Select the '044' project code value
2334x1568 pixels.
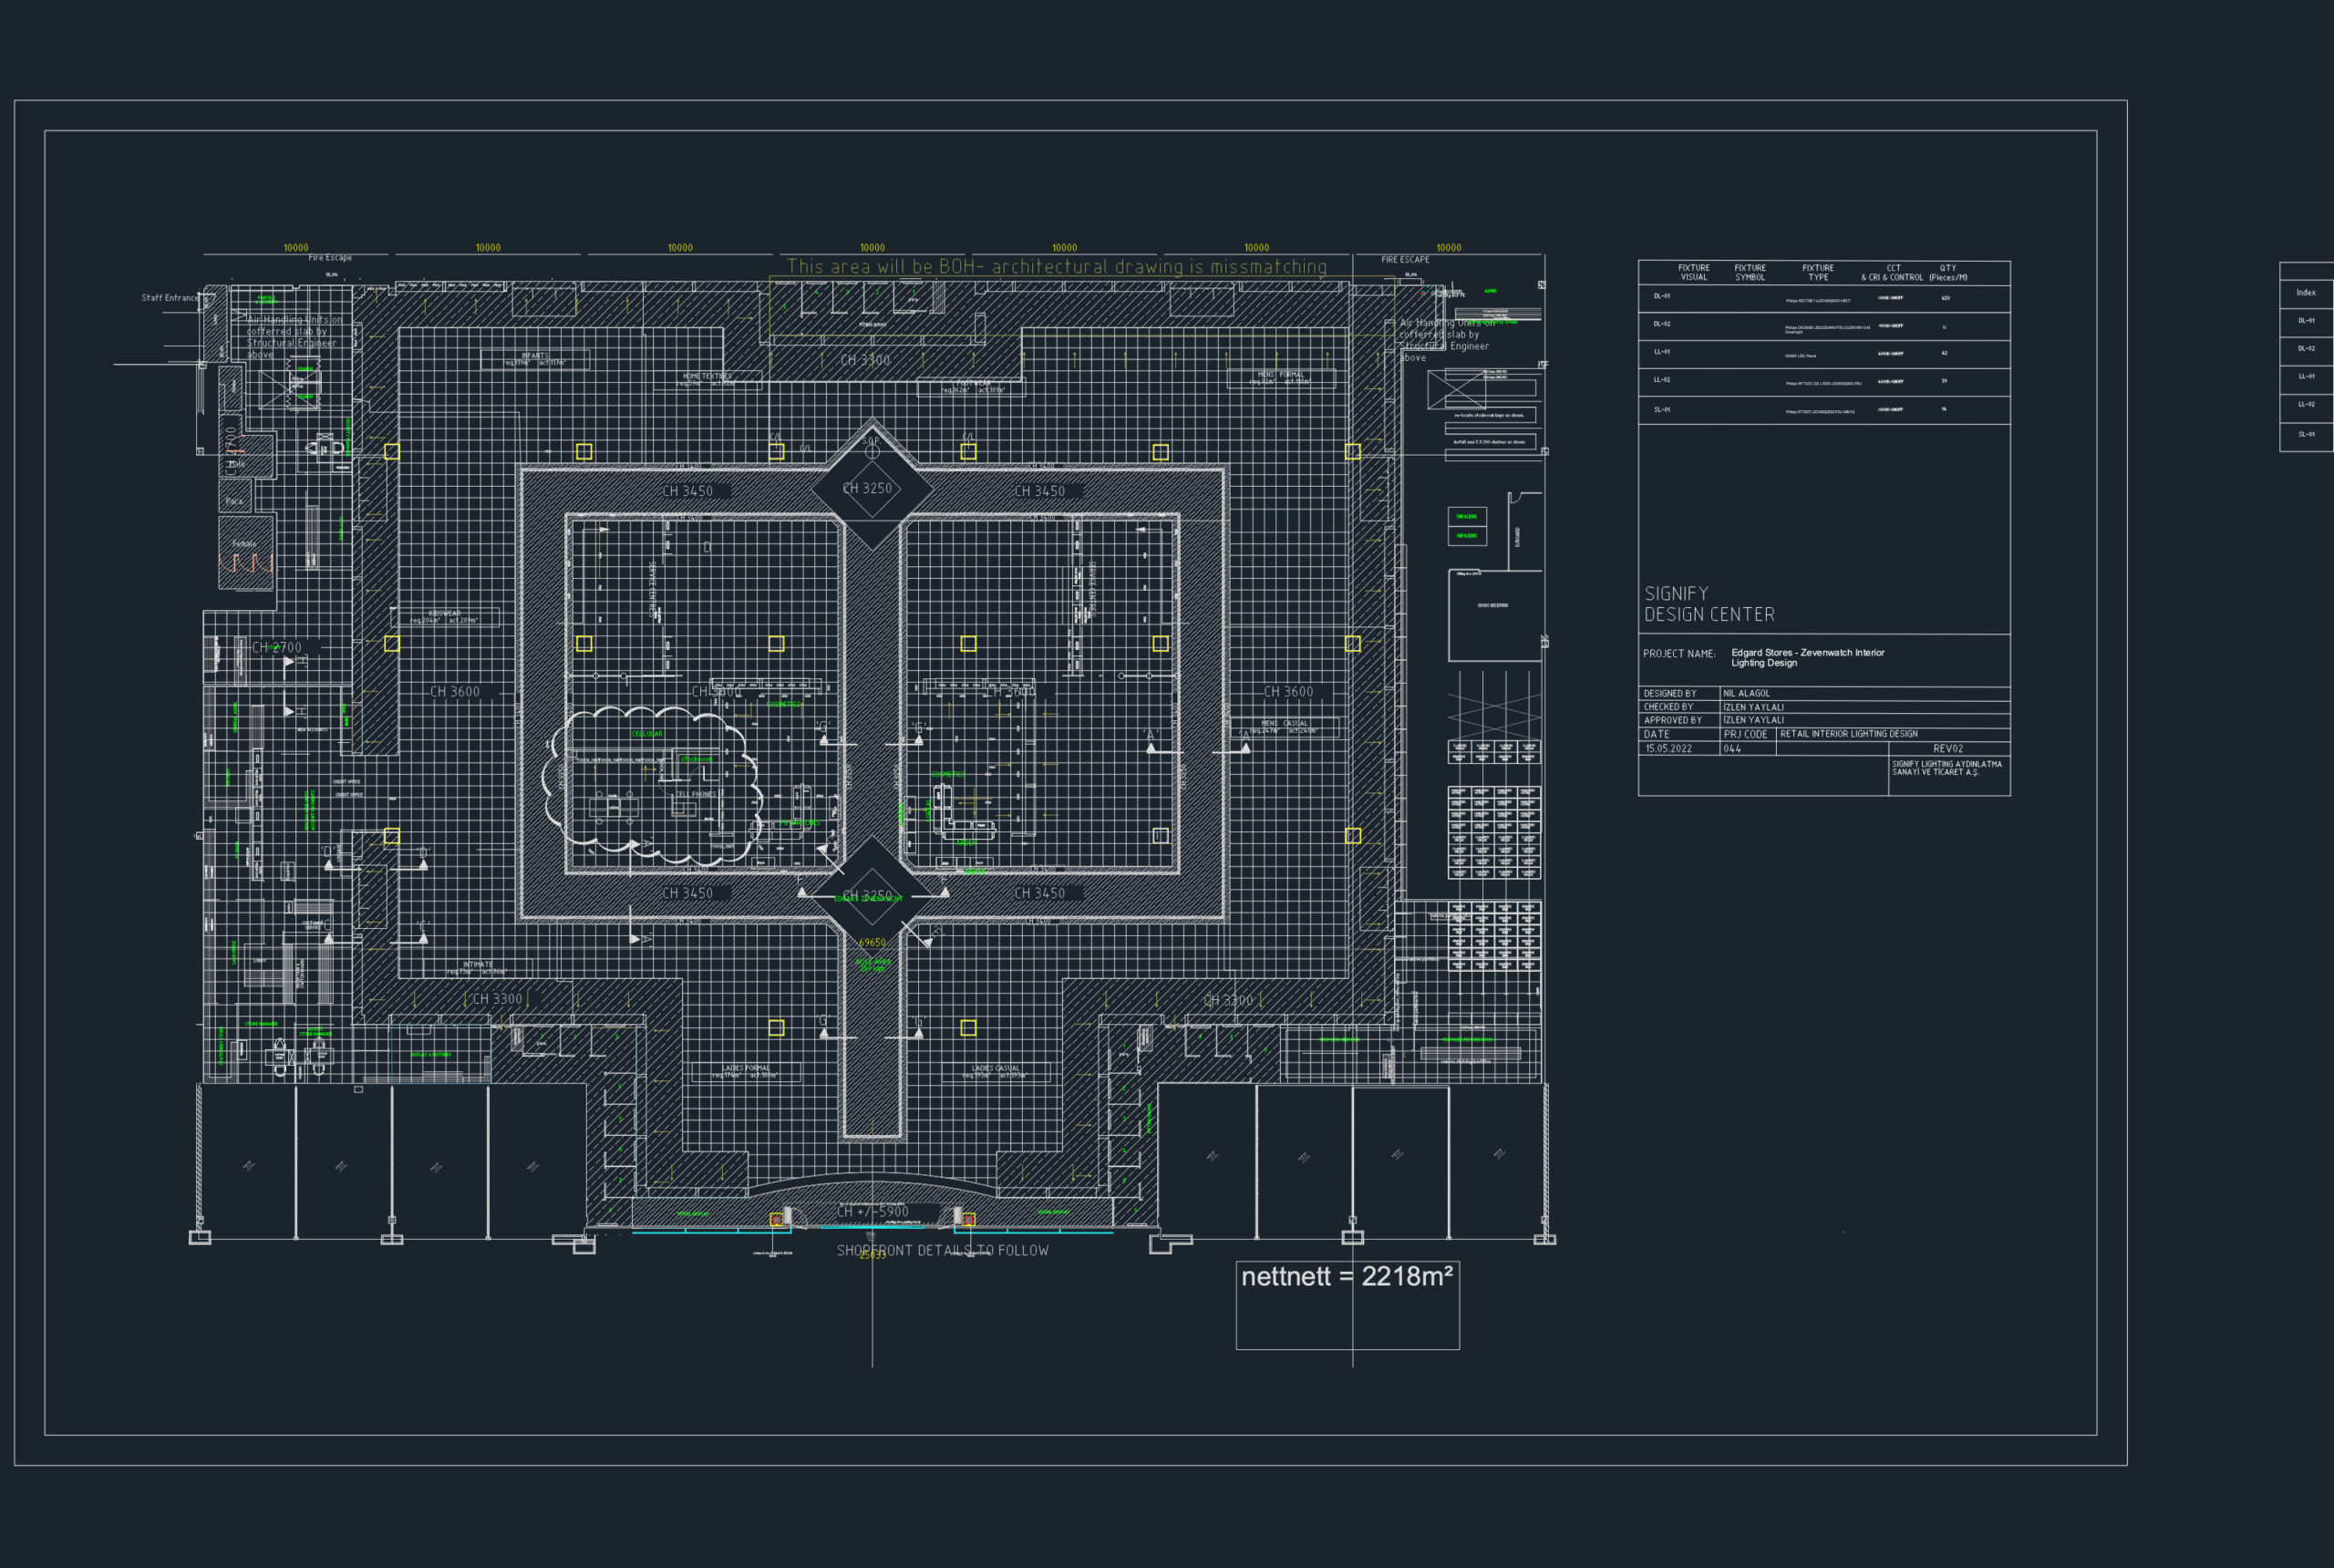point(1732,748)
